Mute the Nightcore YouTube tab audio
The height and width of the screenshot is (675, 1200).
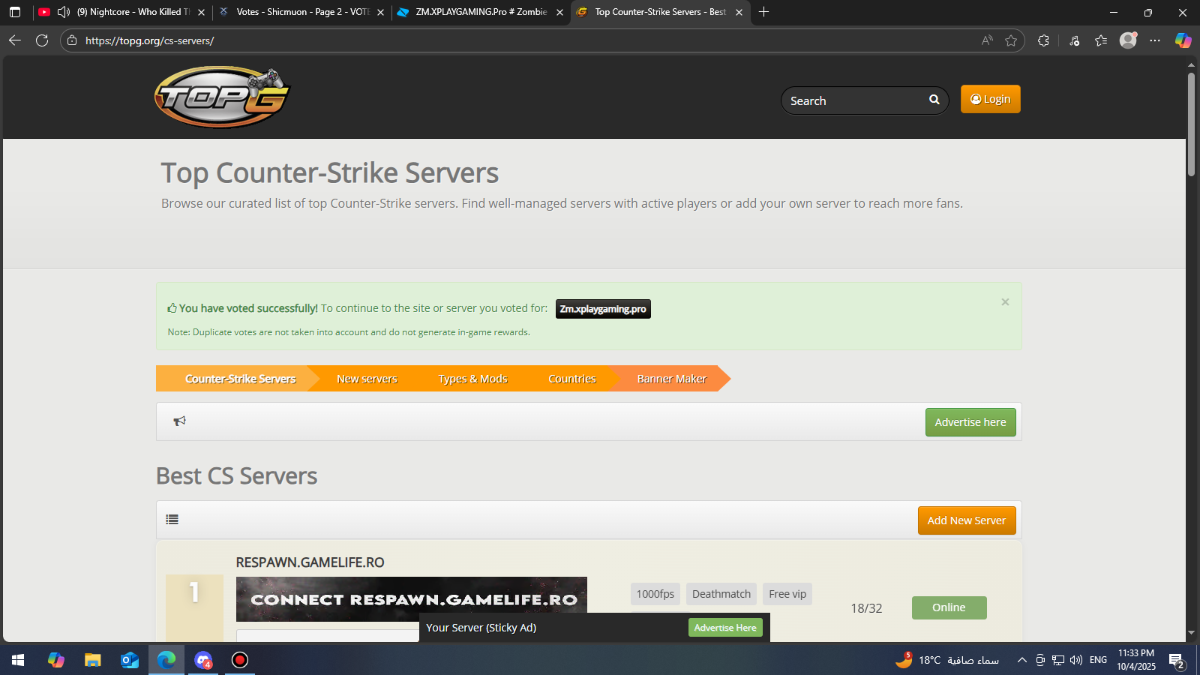[64, 12]
